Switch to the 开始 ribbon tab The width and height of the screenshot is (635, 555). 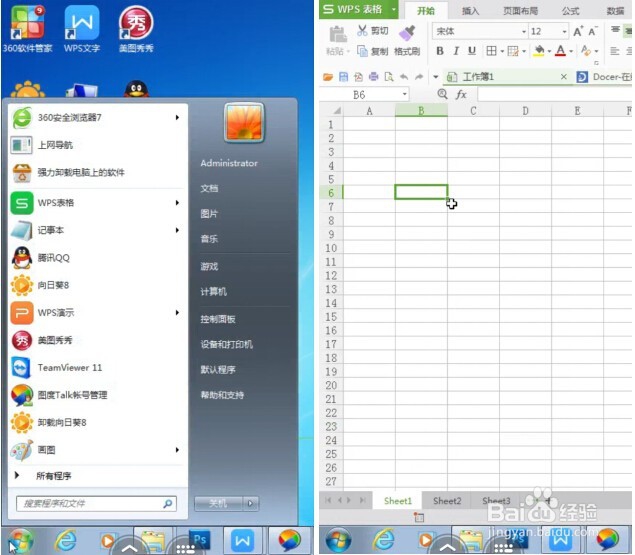click(426, 11)
